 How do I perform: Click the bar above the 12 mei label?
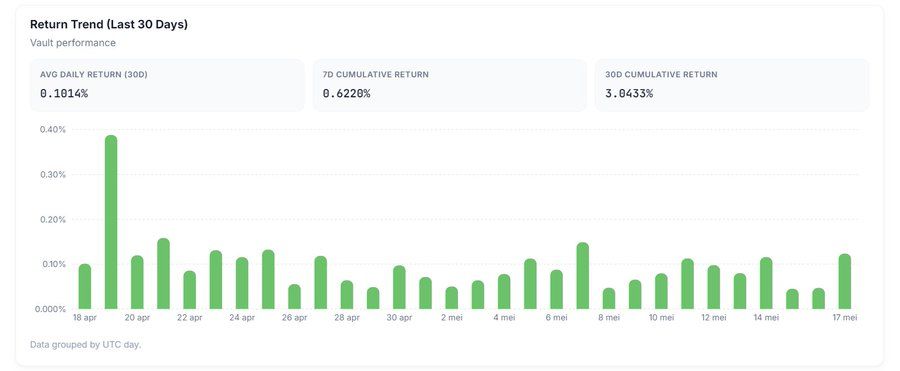[x=714, y=287]
